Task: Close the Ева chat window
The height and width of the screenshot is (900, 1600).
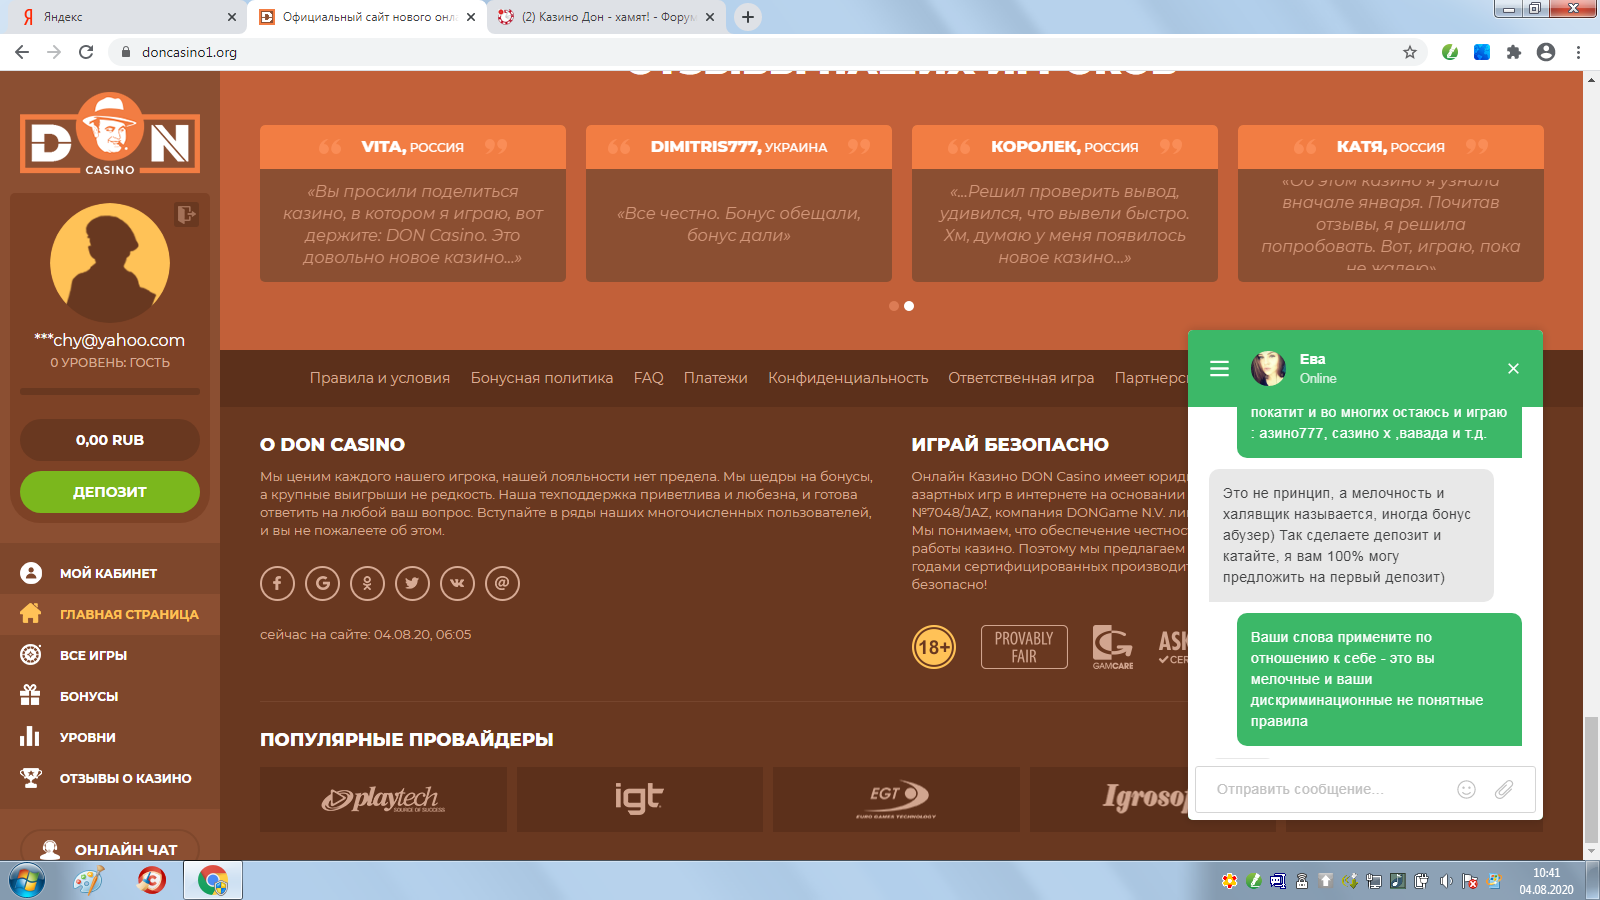Action: click(x=1513, y=368)
